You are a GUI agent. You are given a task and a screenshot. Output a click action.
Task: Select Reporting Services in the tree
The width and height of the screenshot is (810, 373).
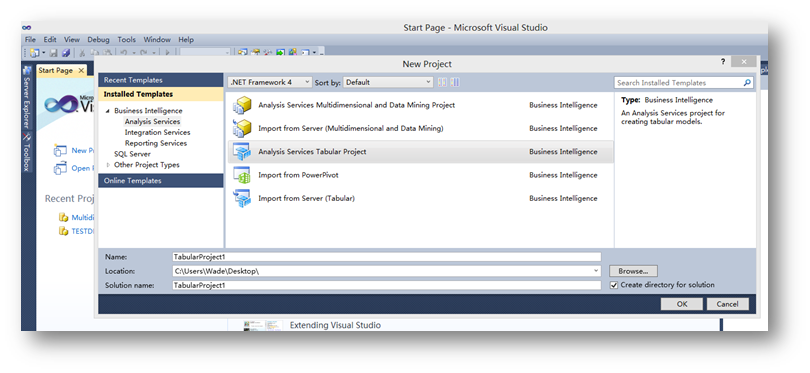pyautogui.click(x=156, y=144)
